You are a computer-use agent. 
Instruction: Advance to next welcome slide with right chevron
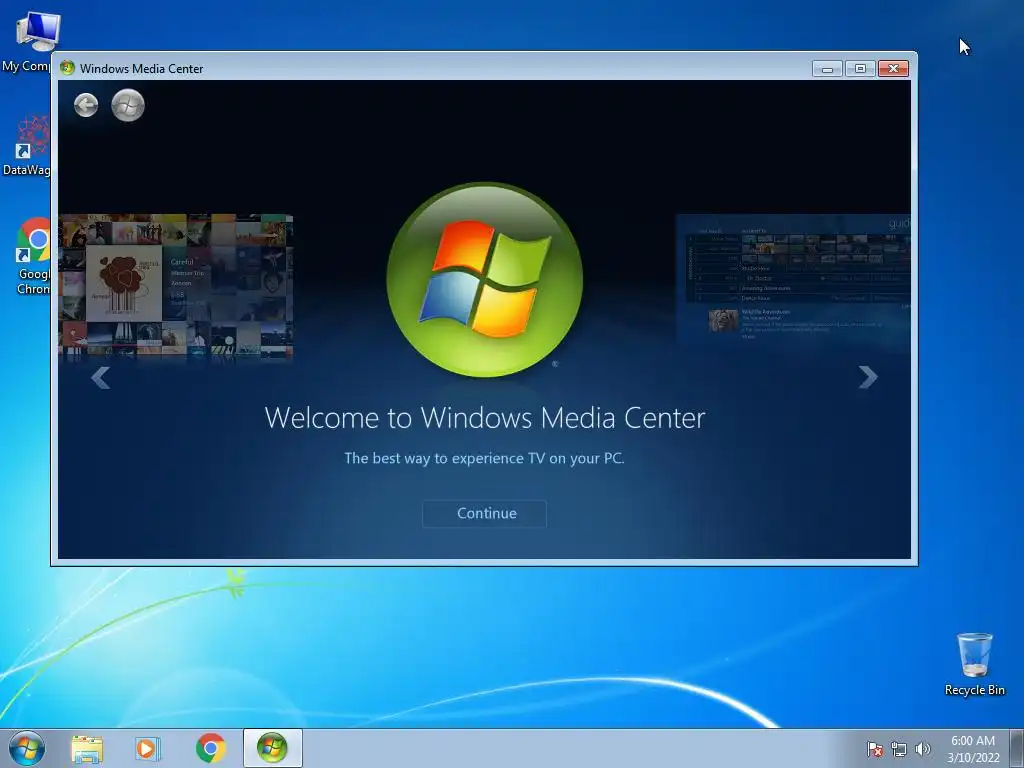[x=868, y=377]
